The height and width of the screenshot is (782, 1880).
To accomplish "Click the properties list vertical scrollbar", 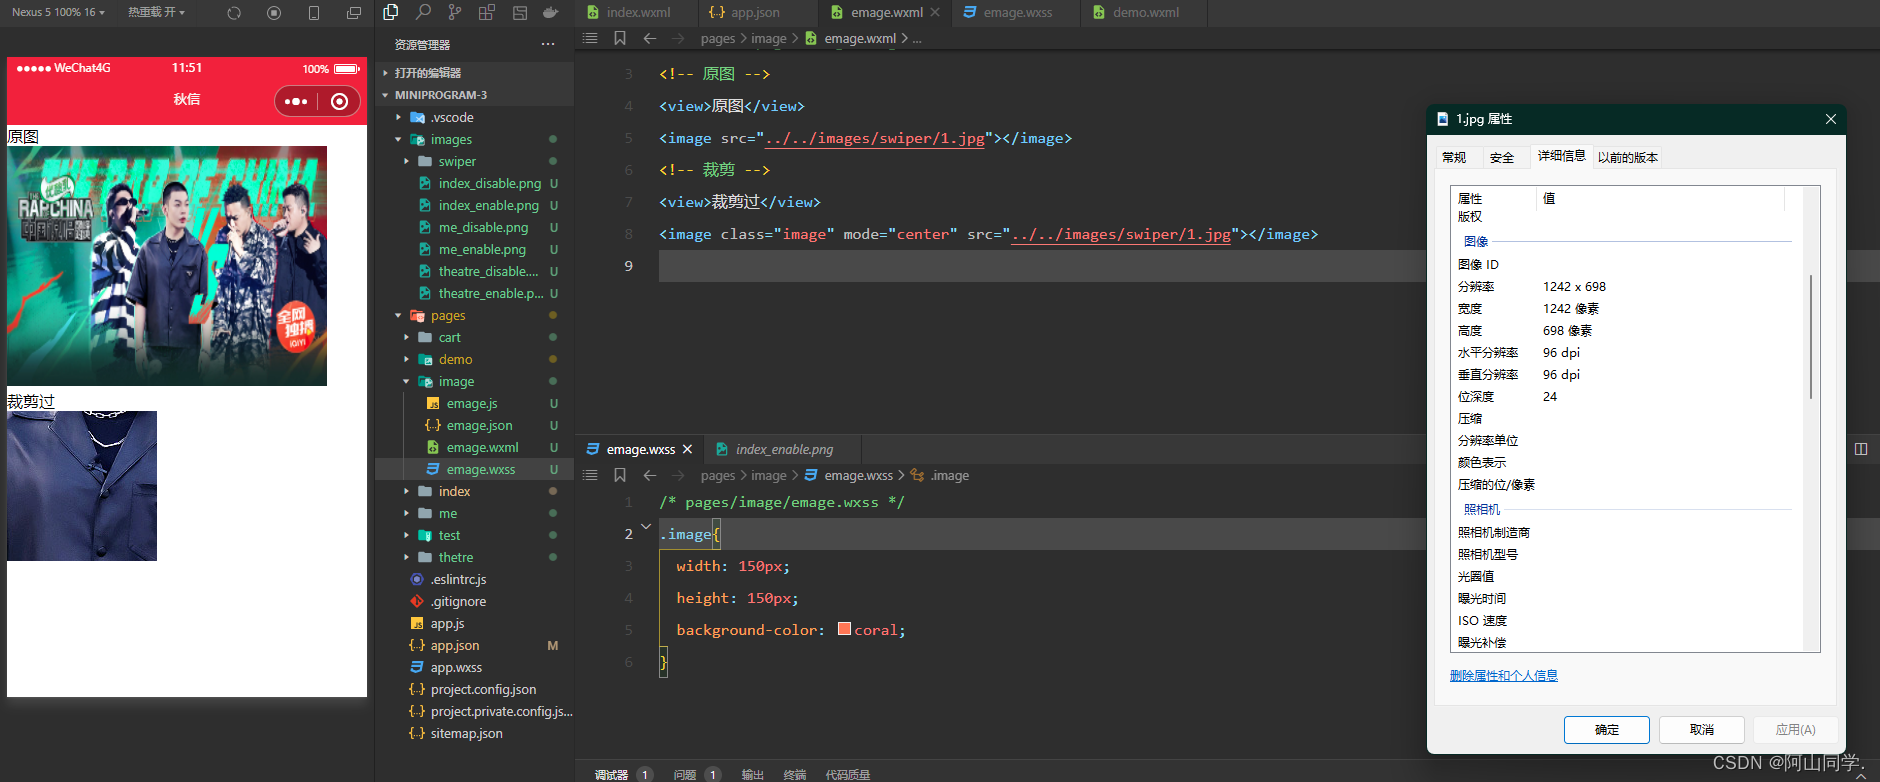I will click(1811, 337).
